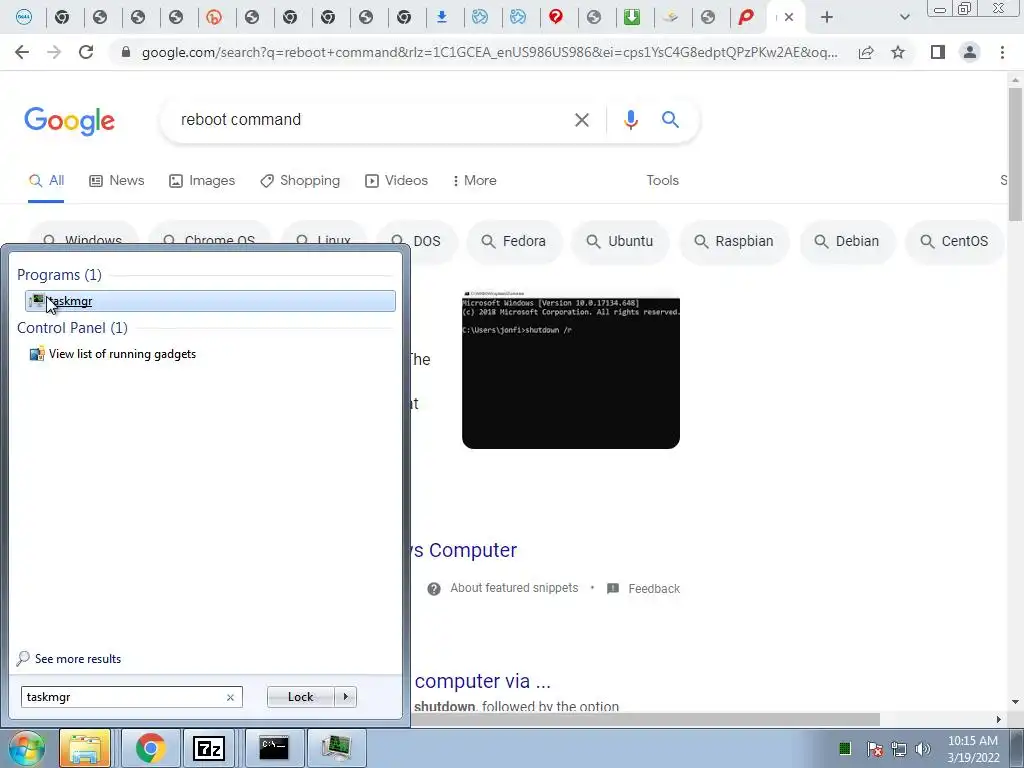Click the Control Panel (1) group header
The width and height of the screenshot is (1024, 768).
pos(72,328)
